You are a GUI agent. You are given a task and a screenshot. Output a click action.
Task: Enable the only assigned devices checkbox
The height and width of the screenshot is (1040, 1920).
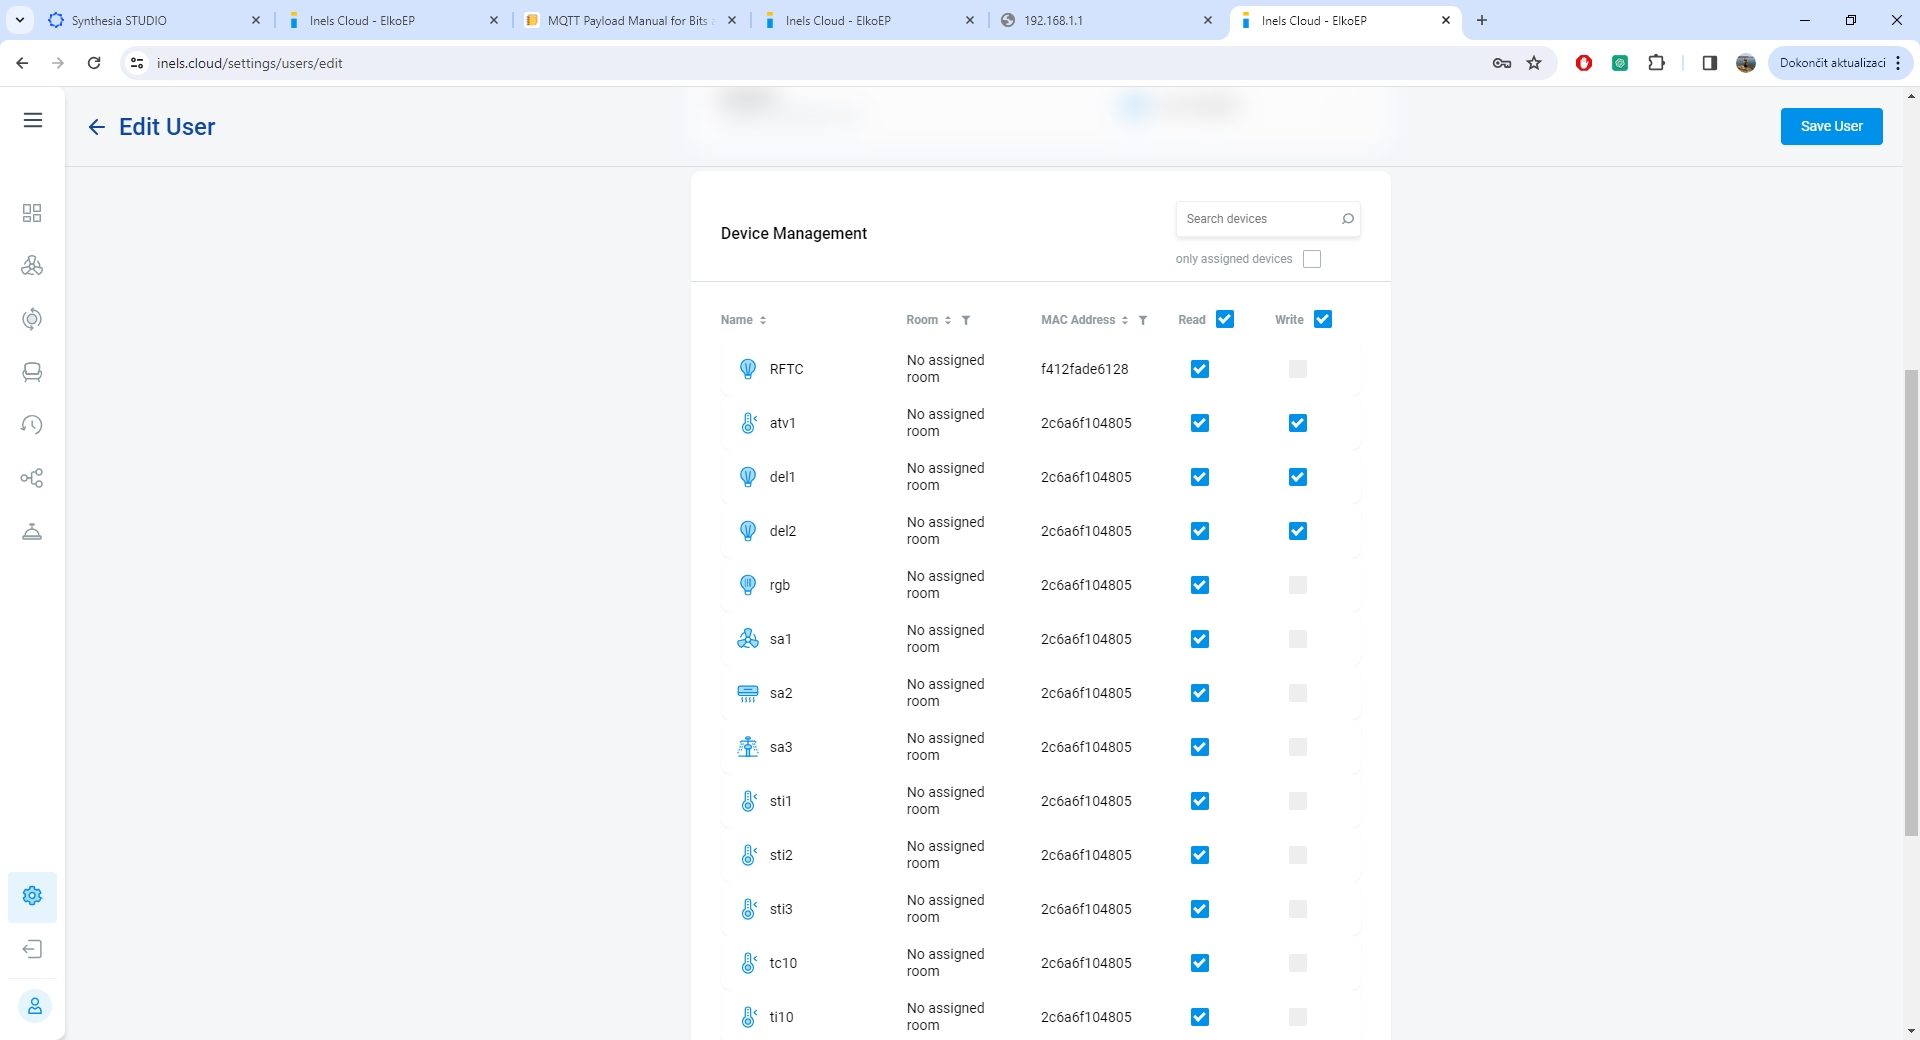pos(1312,259)
